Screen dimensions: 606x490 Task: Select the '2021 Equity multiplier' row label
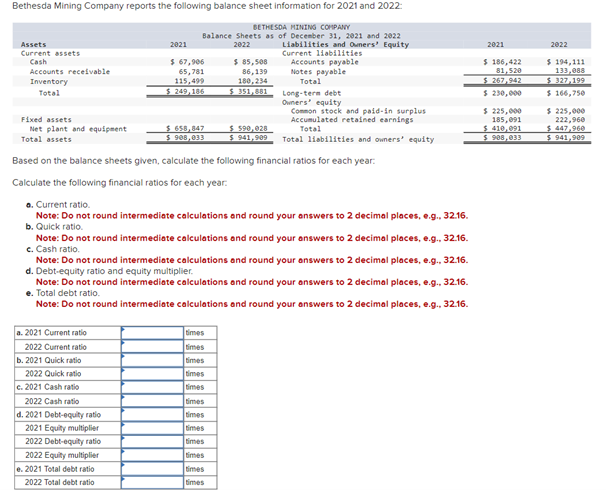click(62, 428)
